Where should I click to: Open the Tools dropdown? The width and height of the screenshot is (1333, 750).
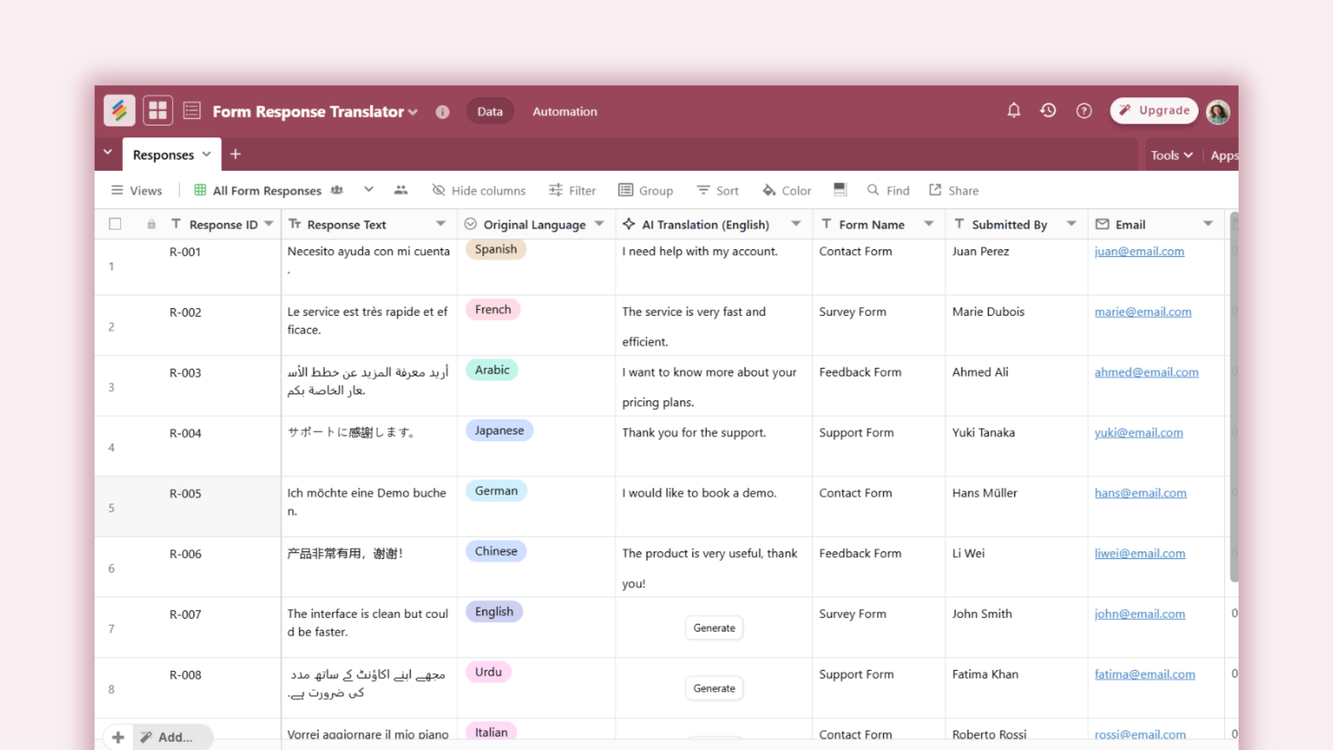(x=1170, y=155)
